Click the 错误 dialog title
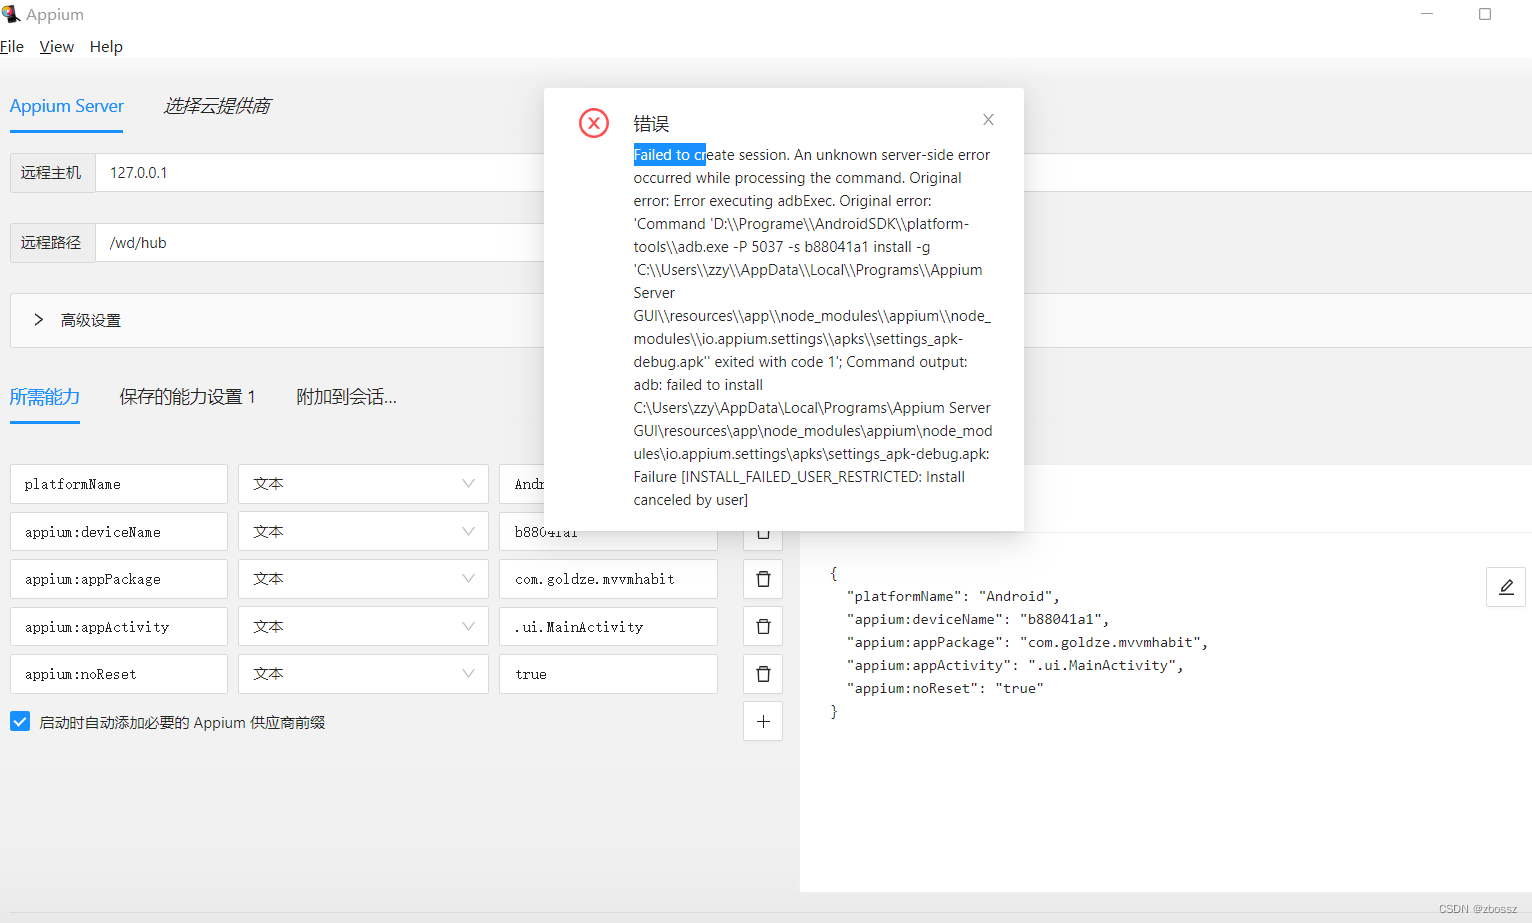Image resolution: width=1532 pixels, height=923 pixels. pyautogui.click(x=651, y=124)
